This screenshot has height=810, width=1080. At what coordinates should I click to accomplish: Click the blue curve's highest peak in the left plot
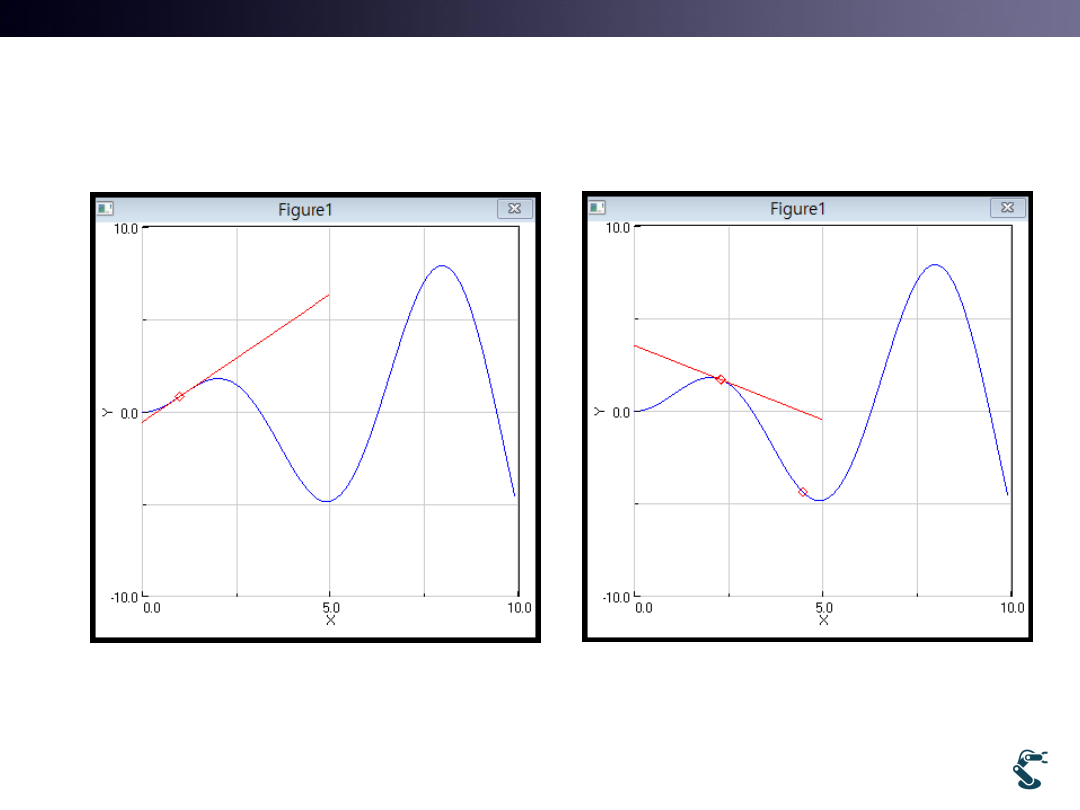coord(441,266)
